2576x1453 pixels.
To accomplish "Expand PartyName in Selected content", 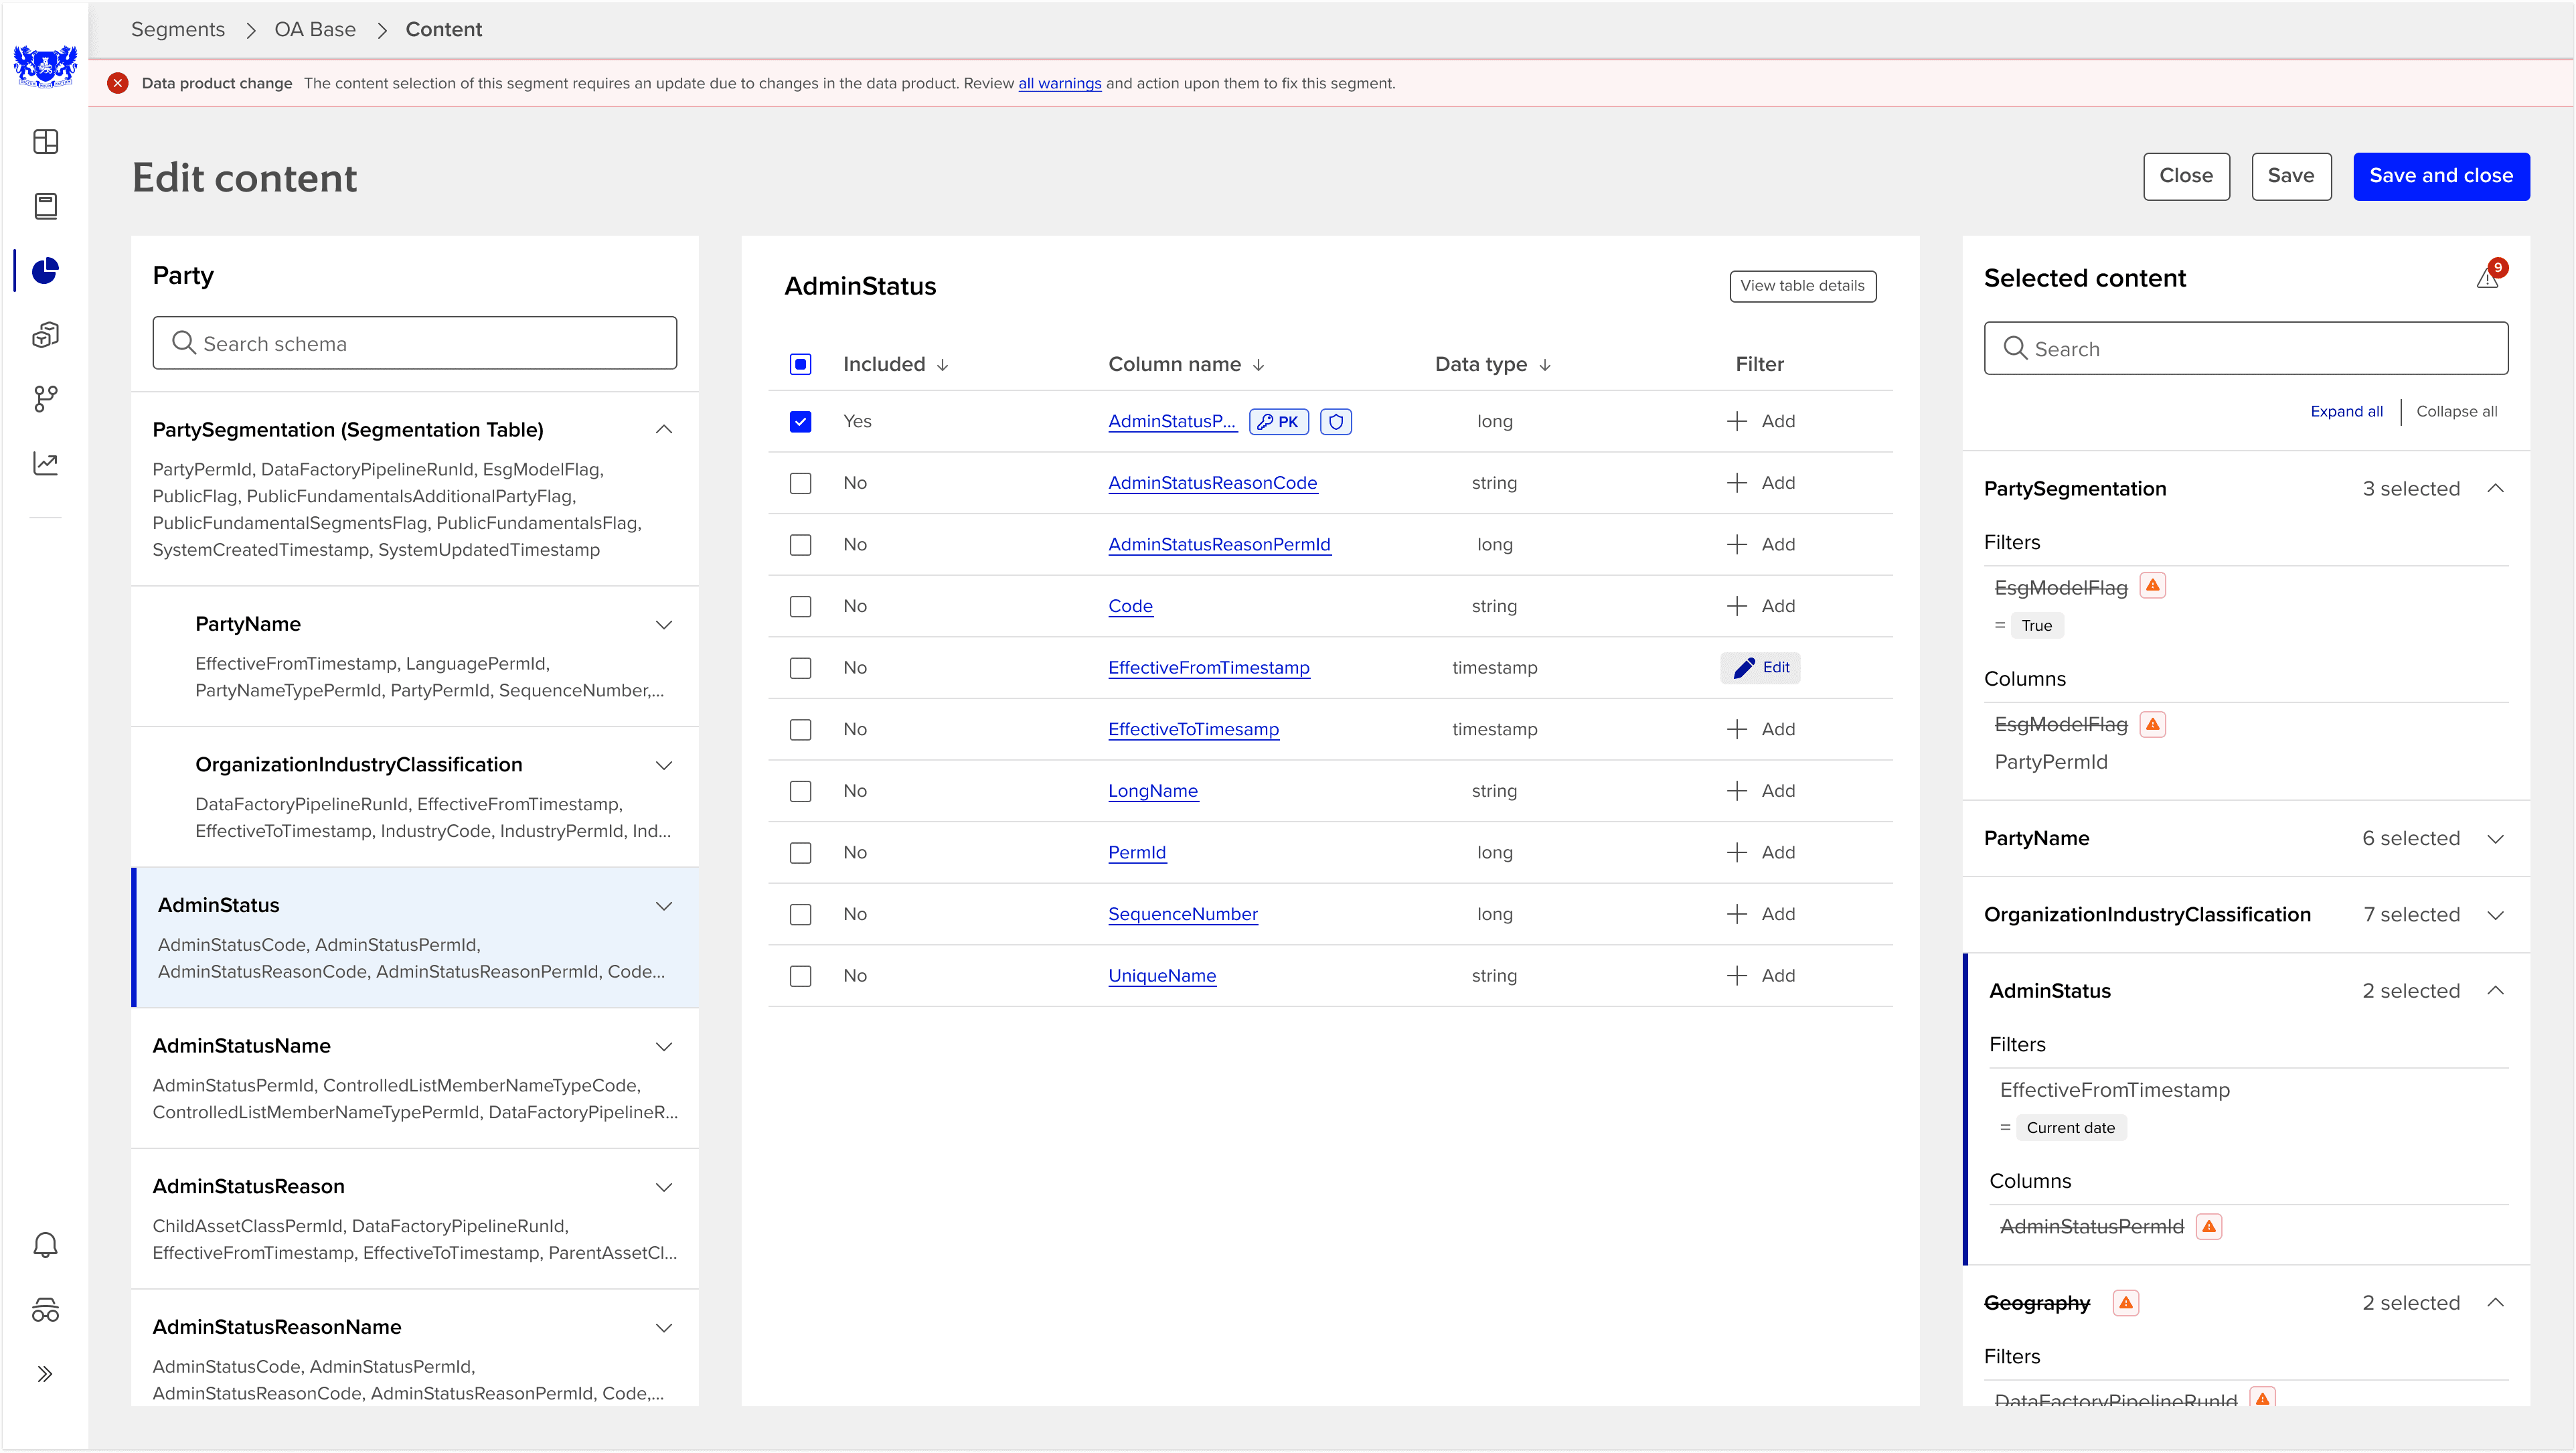I will [2495, 839].
